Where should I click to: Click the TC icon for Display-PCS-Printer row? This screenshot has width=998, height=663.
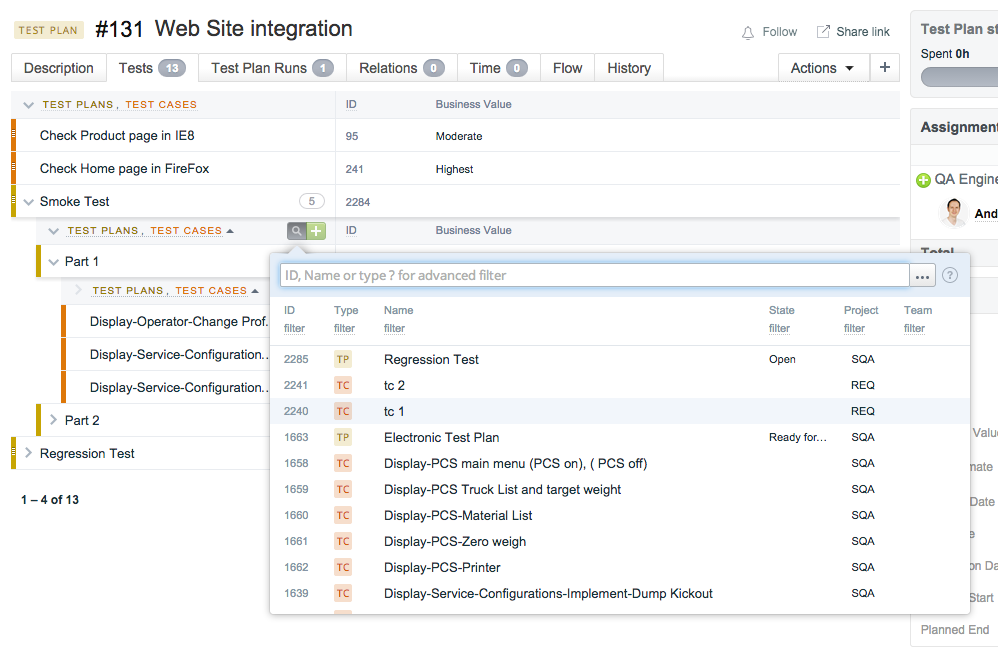click(343, 568)
